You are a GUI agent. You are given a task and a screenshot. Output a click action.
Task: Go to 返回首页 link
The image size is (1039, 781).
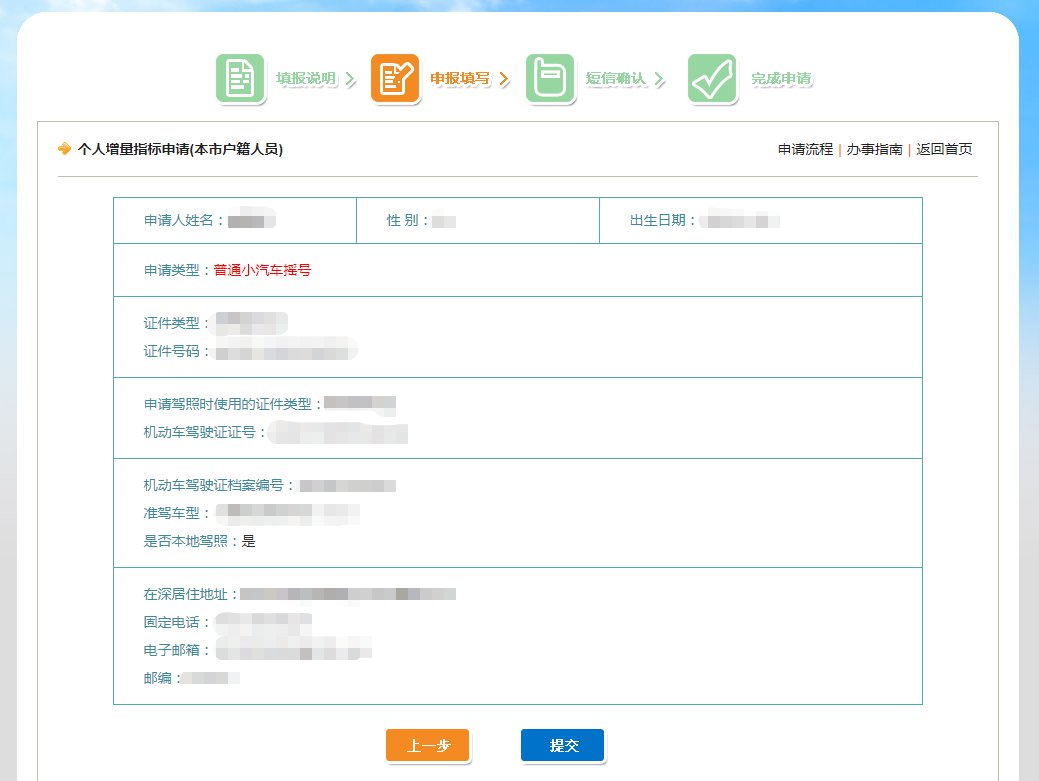pyautogui.click(x=944, y=149)
